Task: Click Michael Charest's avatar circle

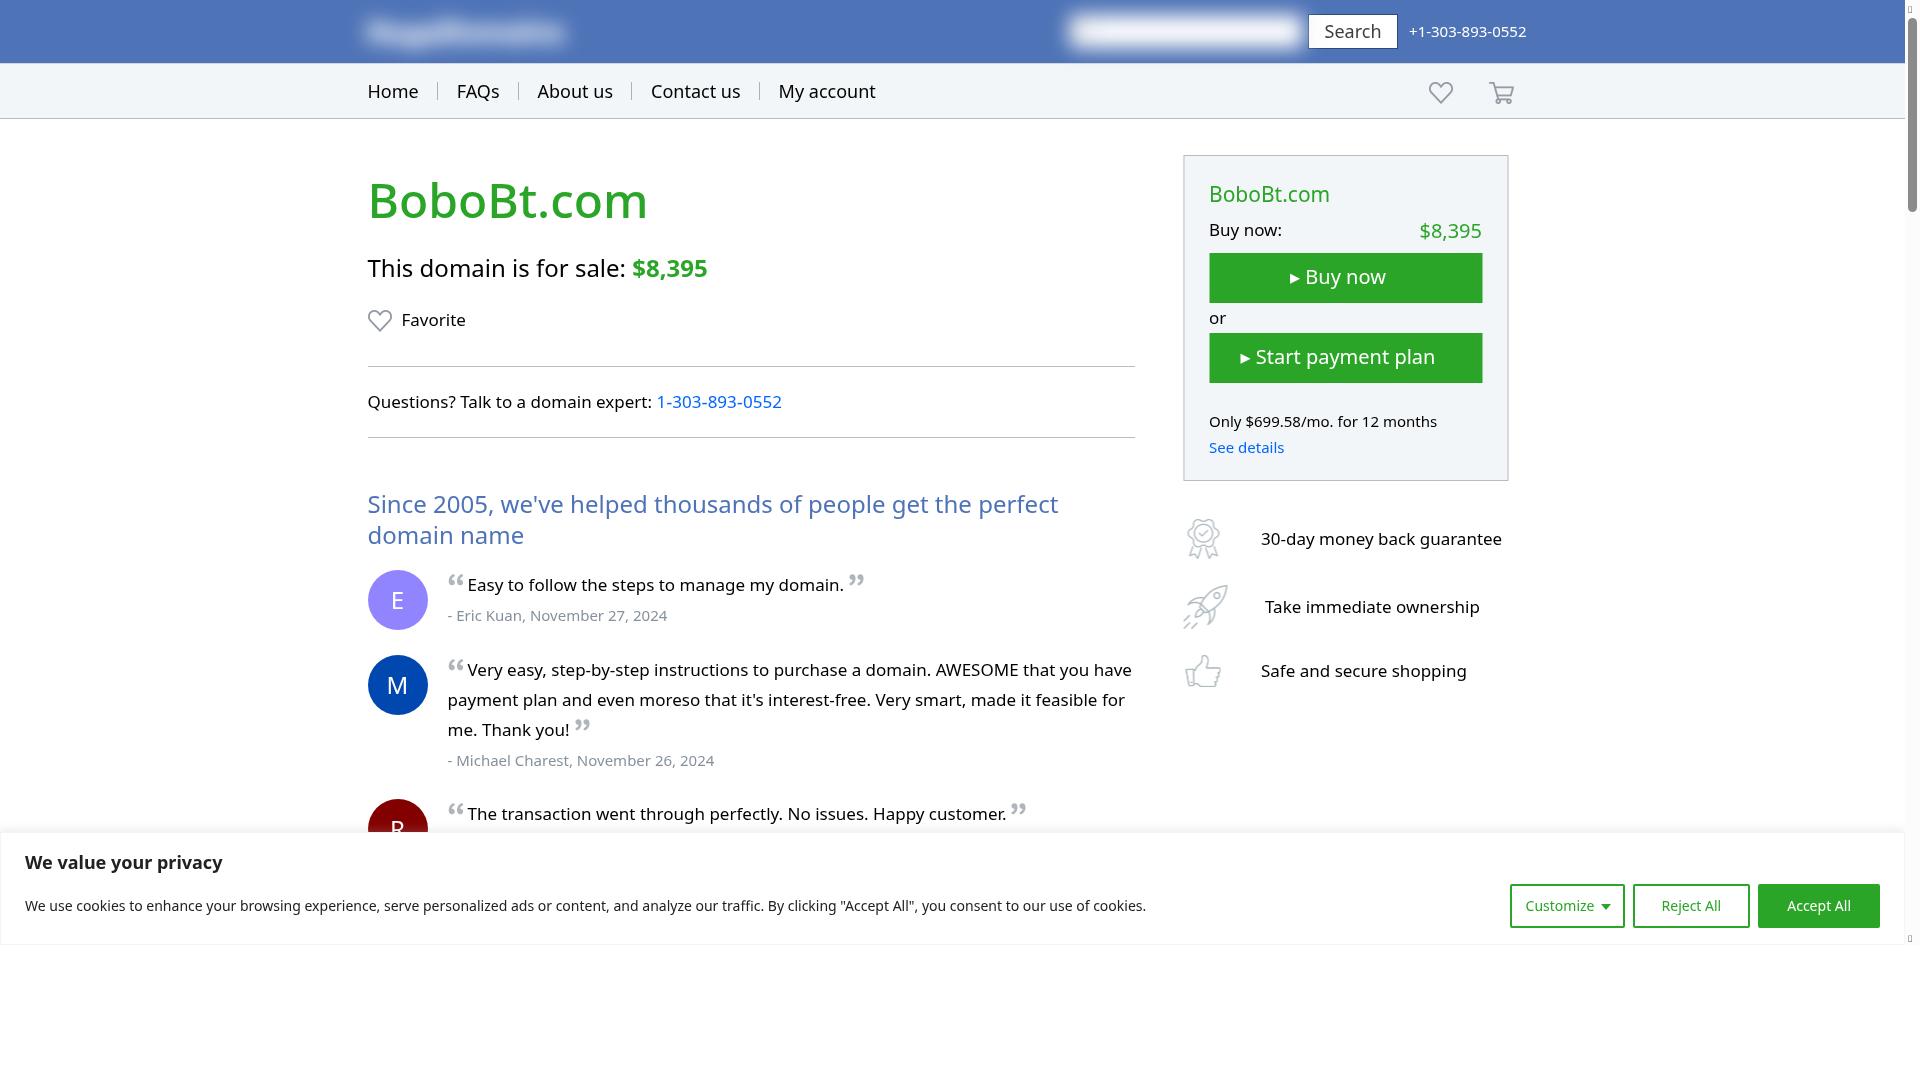Action: tap(397, 684)
